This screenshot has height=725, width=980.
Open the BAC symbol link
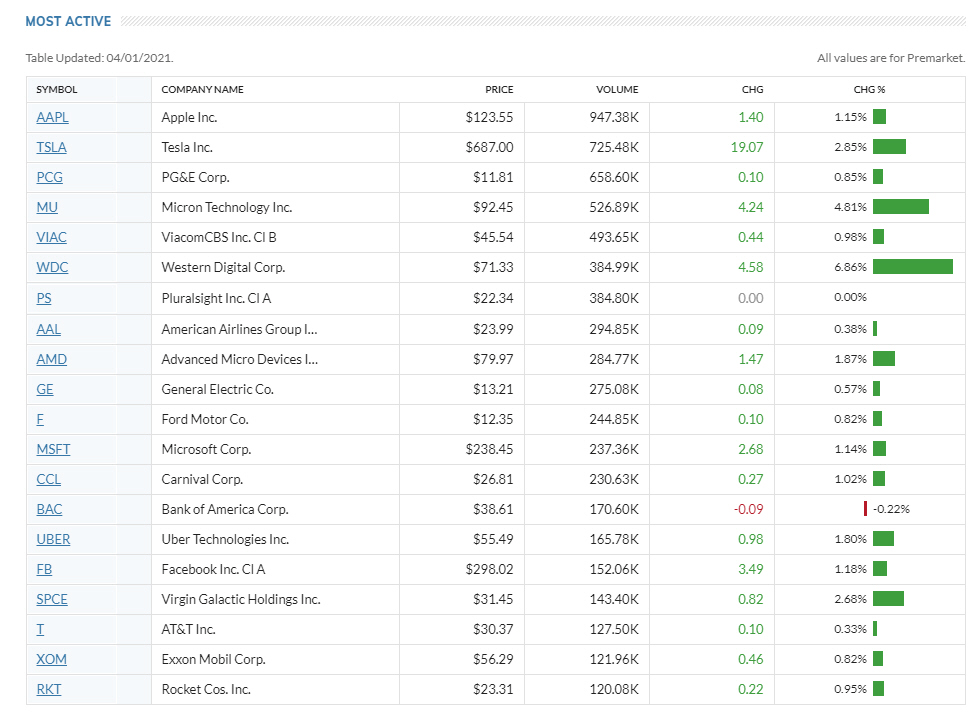[x=49, y=509]
